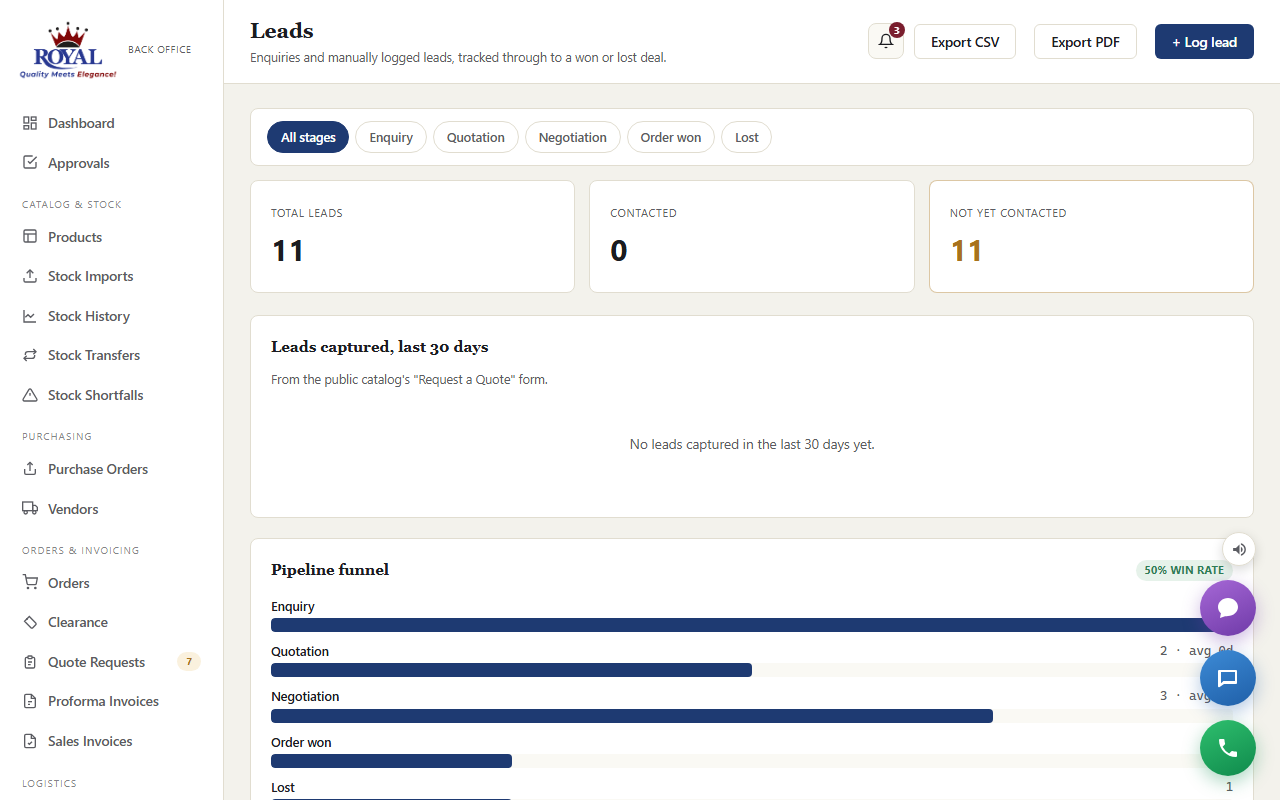Click the Stock Shortfalls warning icon

tap(30, 395)
